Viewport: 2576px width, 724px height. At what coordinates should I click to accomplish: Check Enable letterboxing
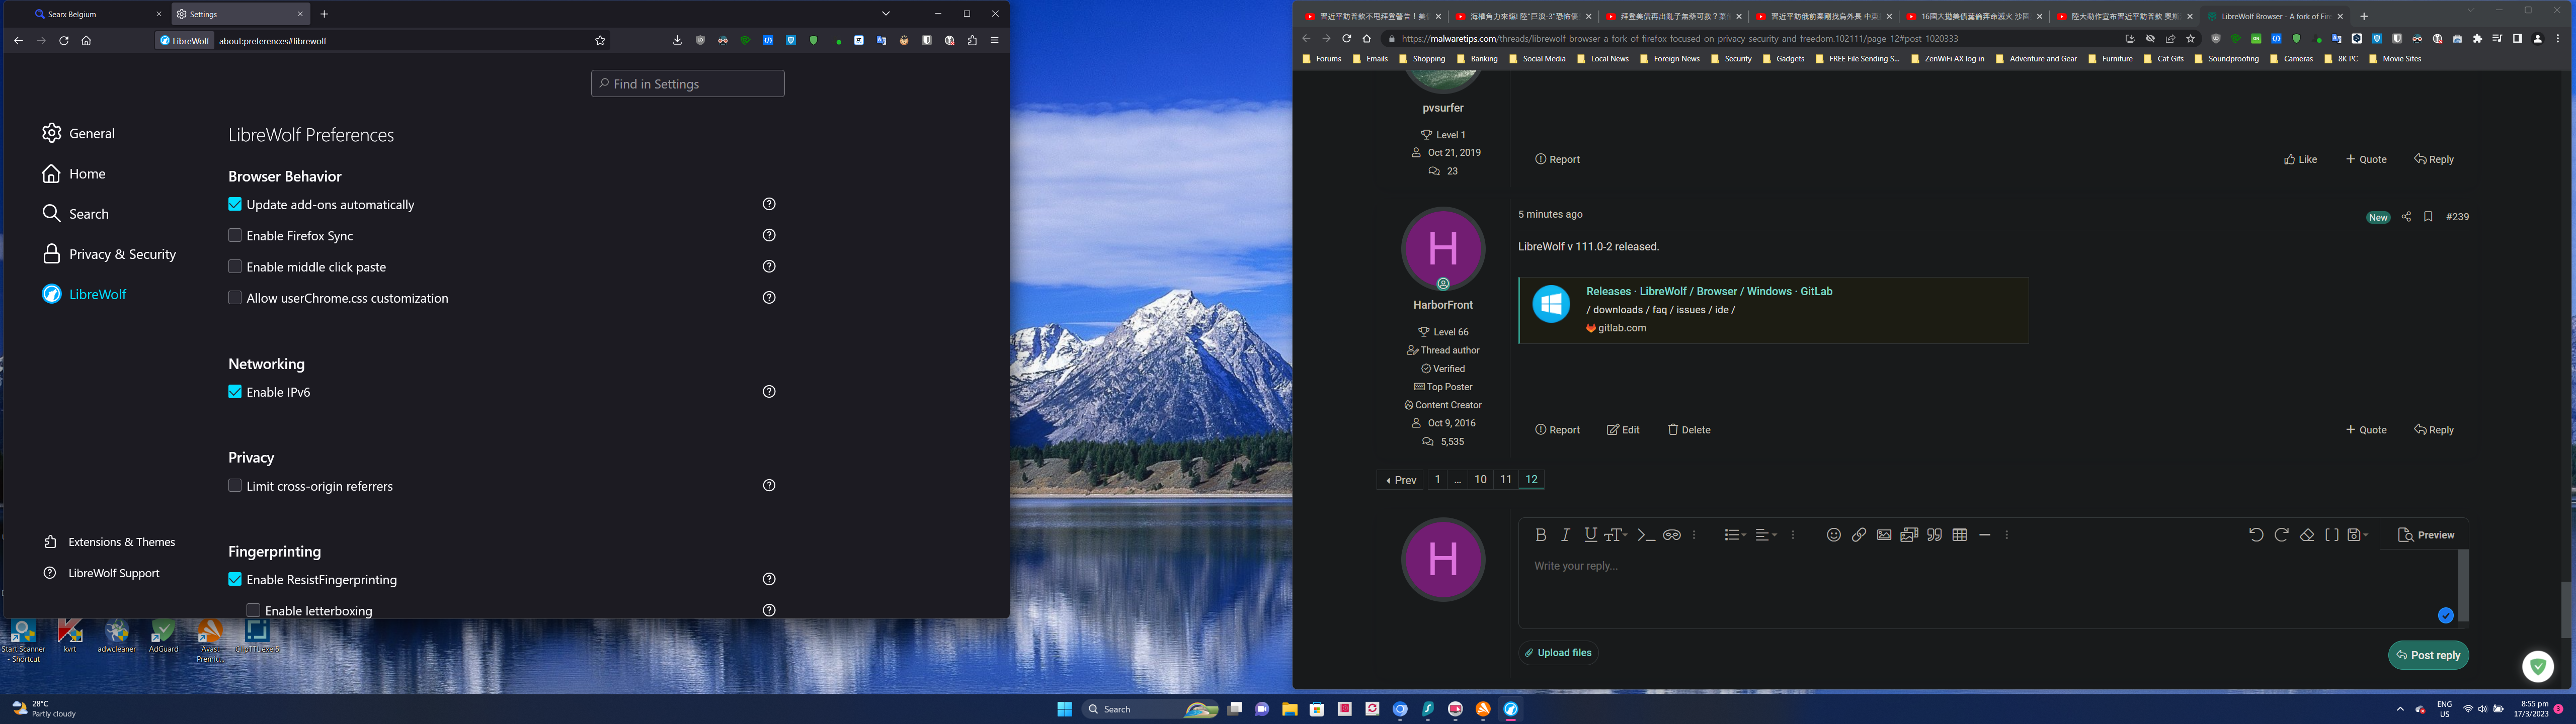point(253,610)
